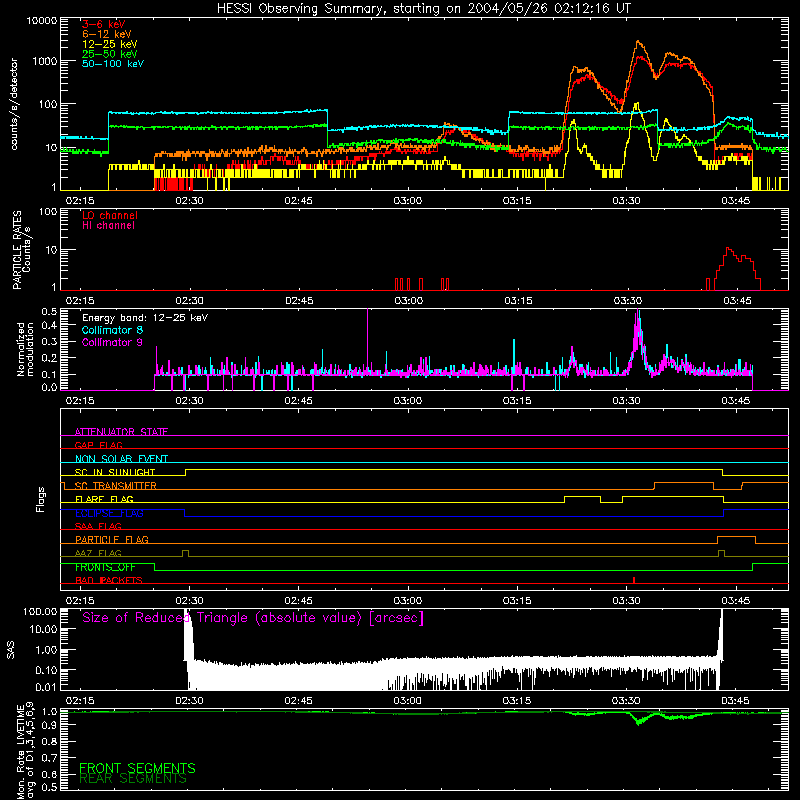This screenshot has height=800, width=800.
Task: Click the 'FRONTS OFF' flag label
Action: pos(105,567)
